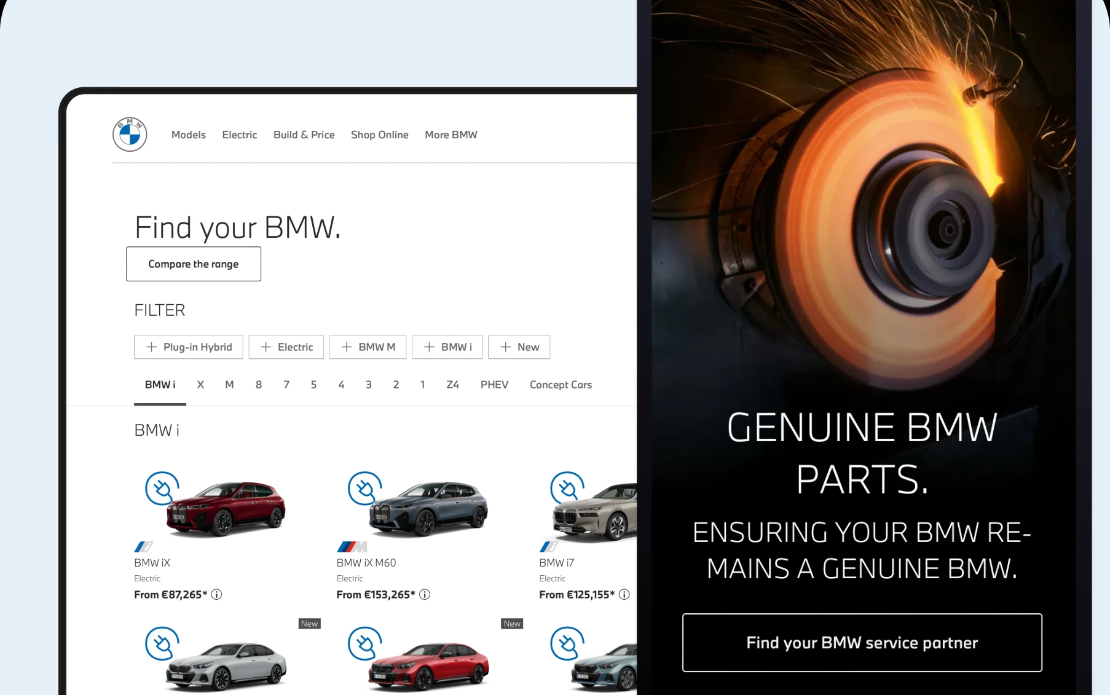Screen dimensions: 1110x695
Task: Switch to the M series tab
Action: coord(229,385)
